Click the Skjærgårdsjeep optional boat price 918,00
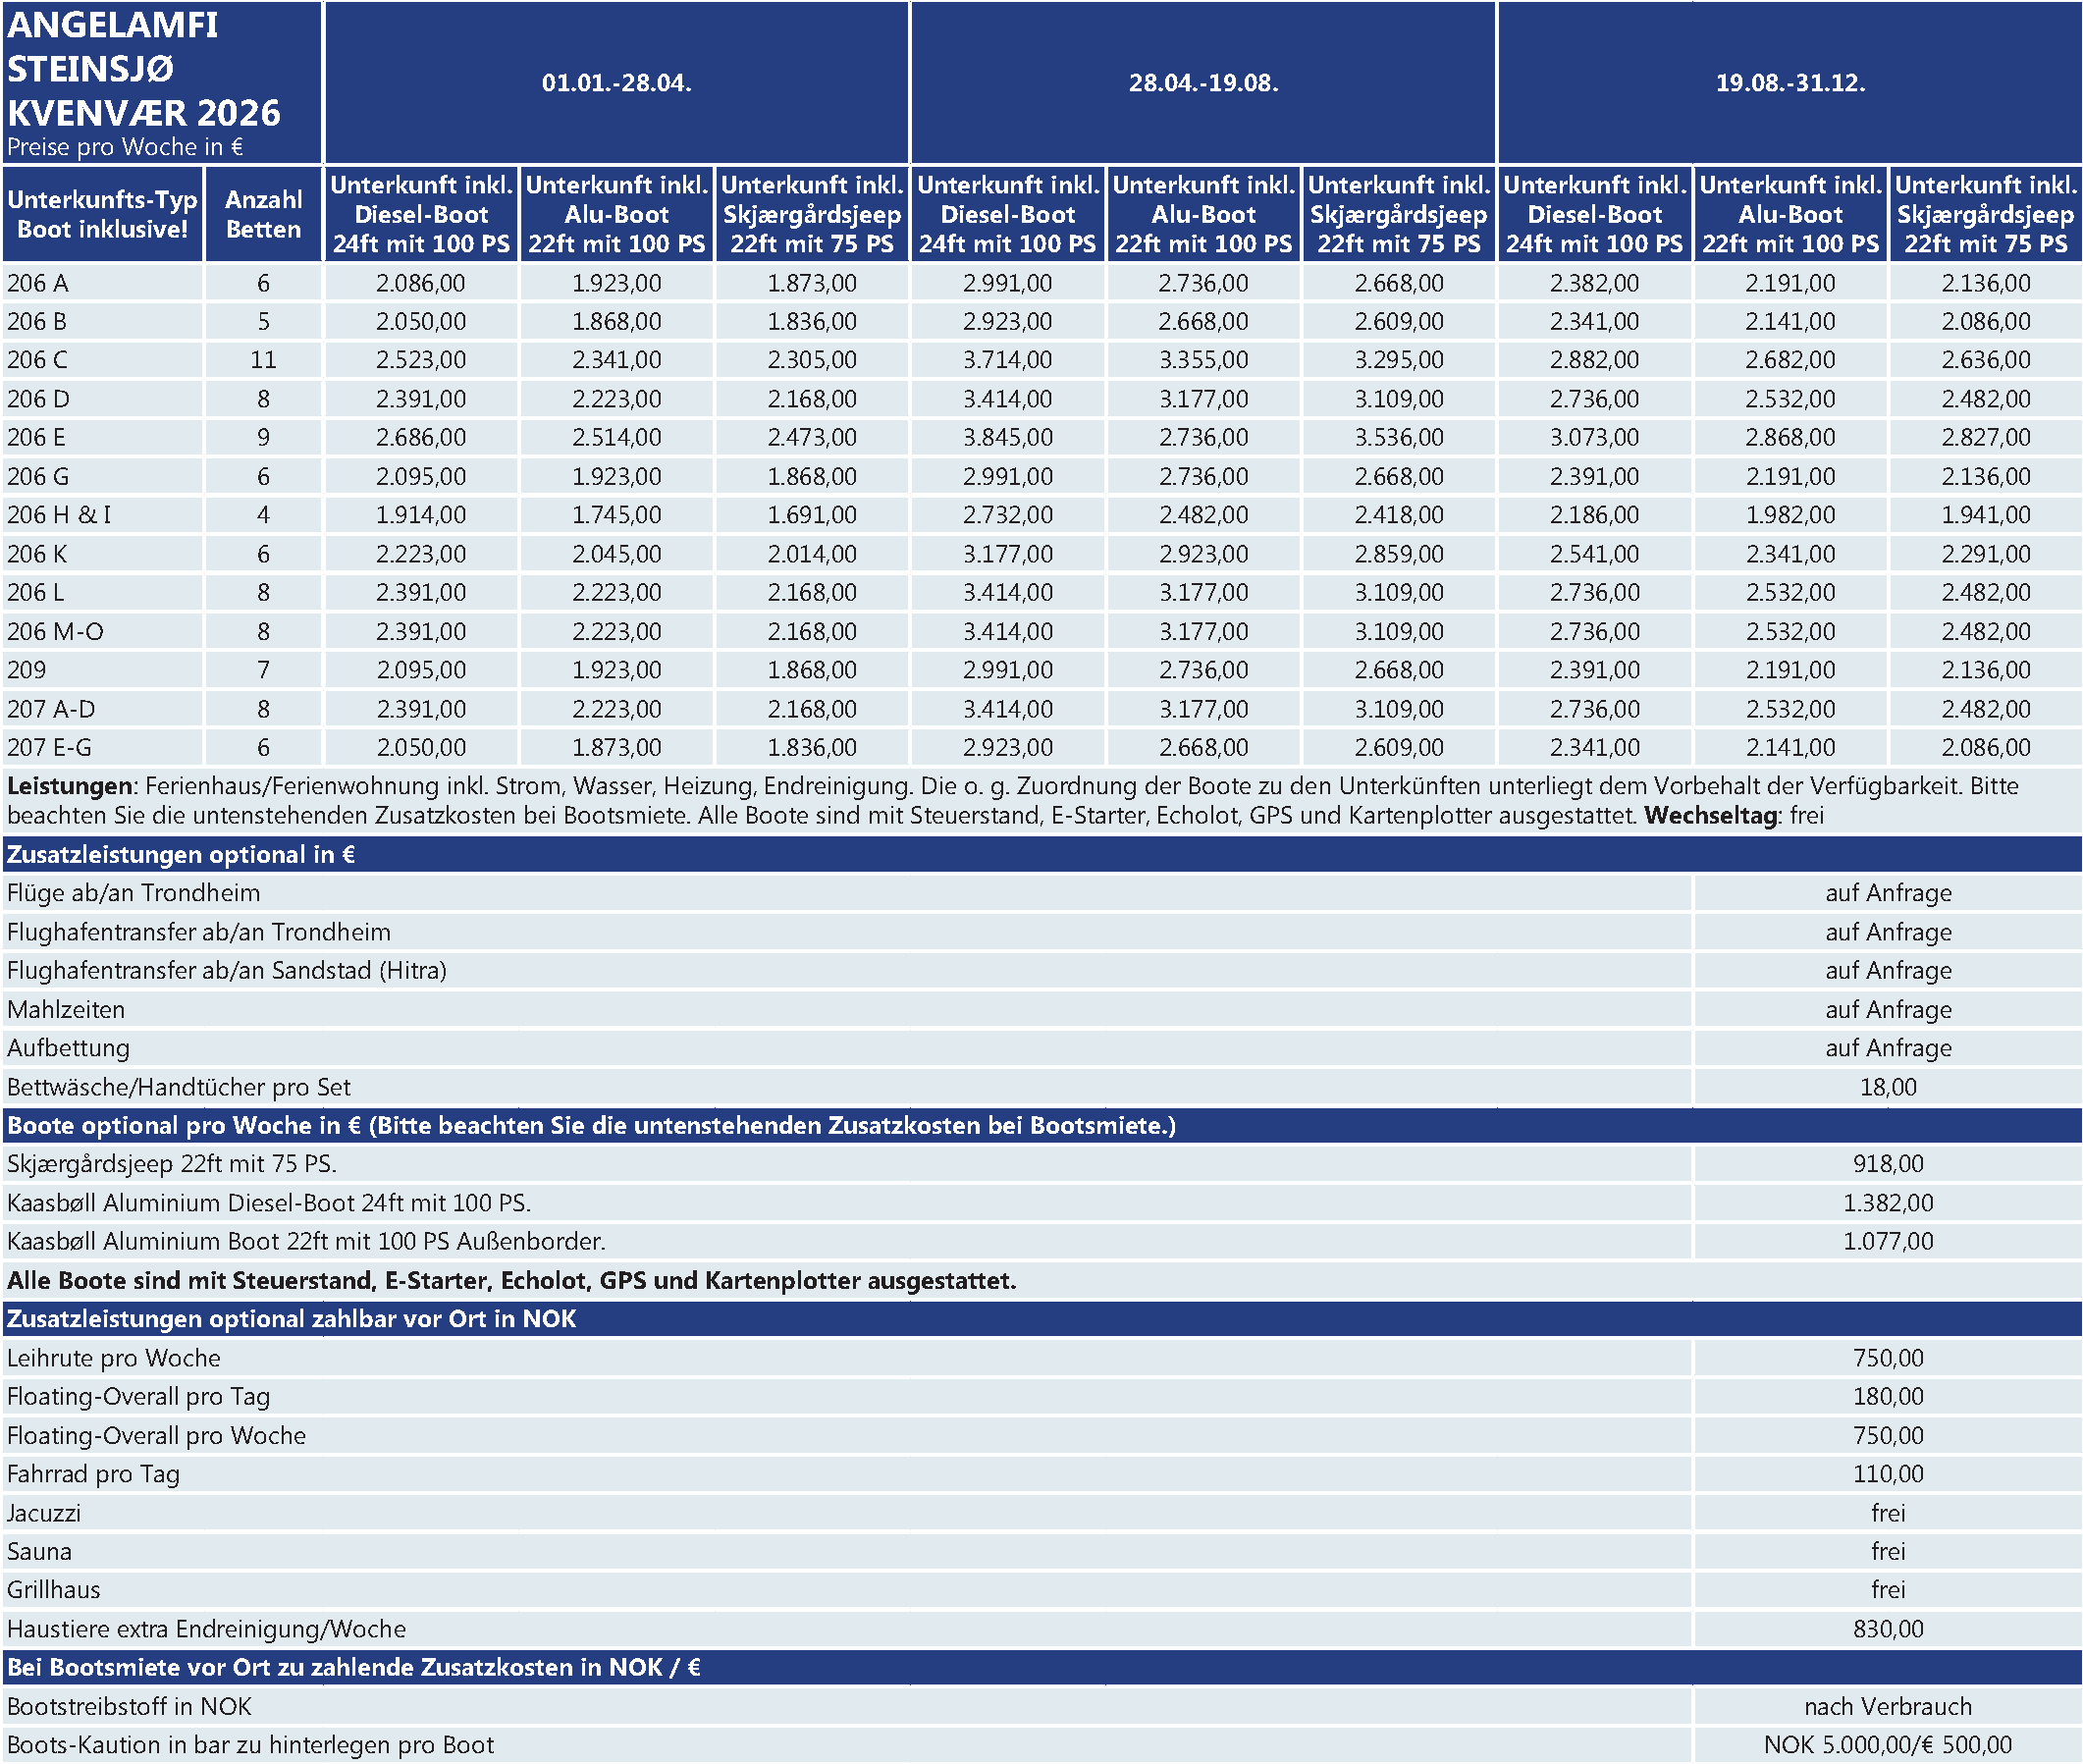 point(1887,1163)
